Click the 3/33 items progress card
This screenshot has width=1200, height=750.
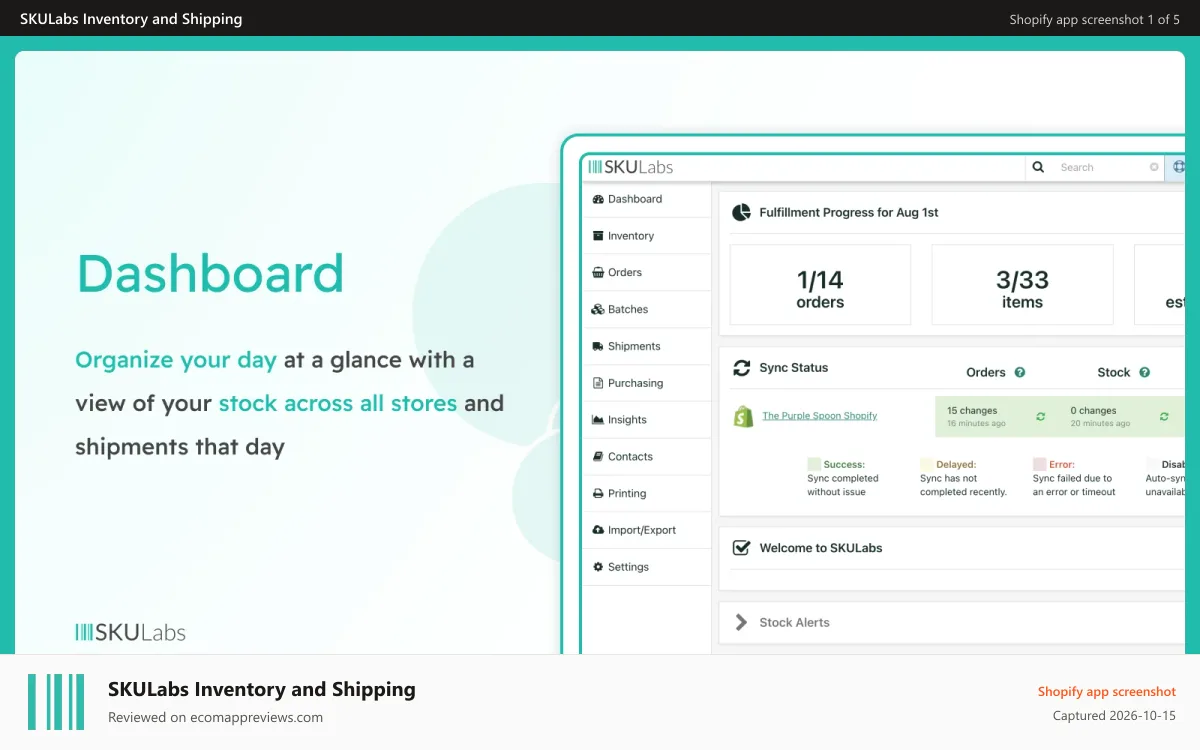click(x=1022, y=285)
